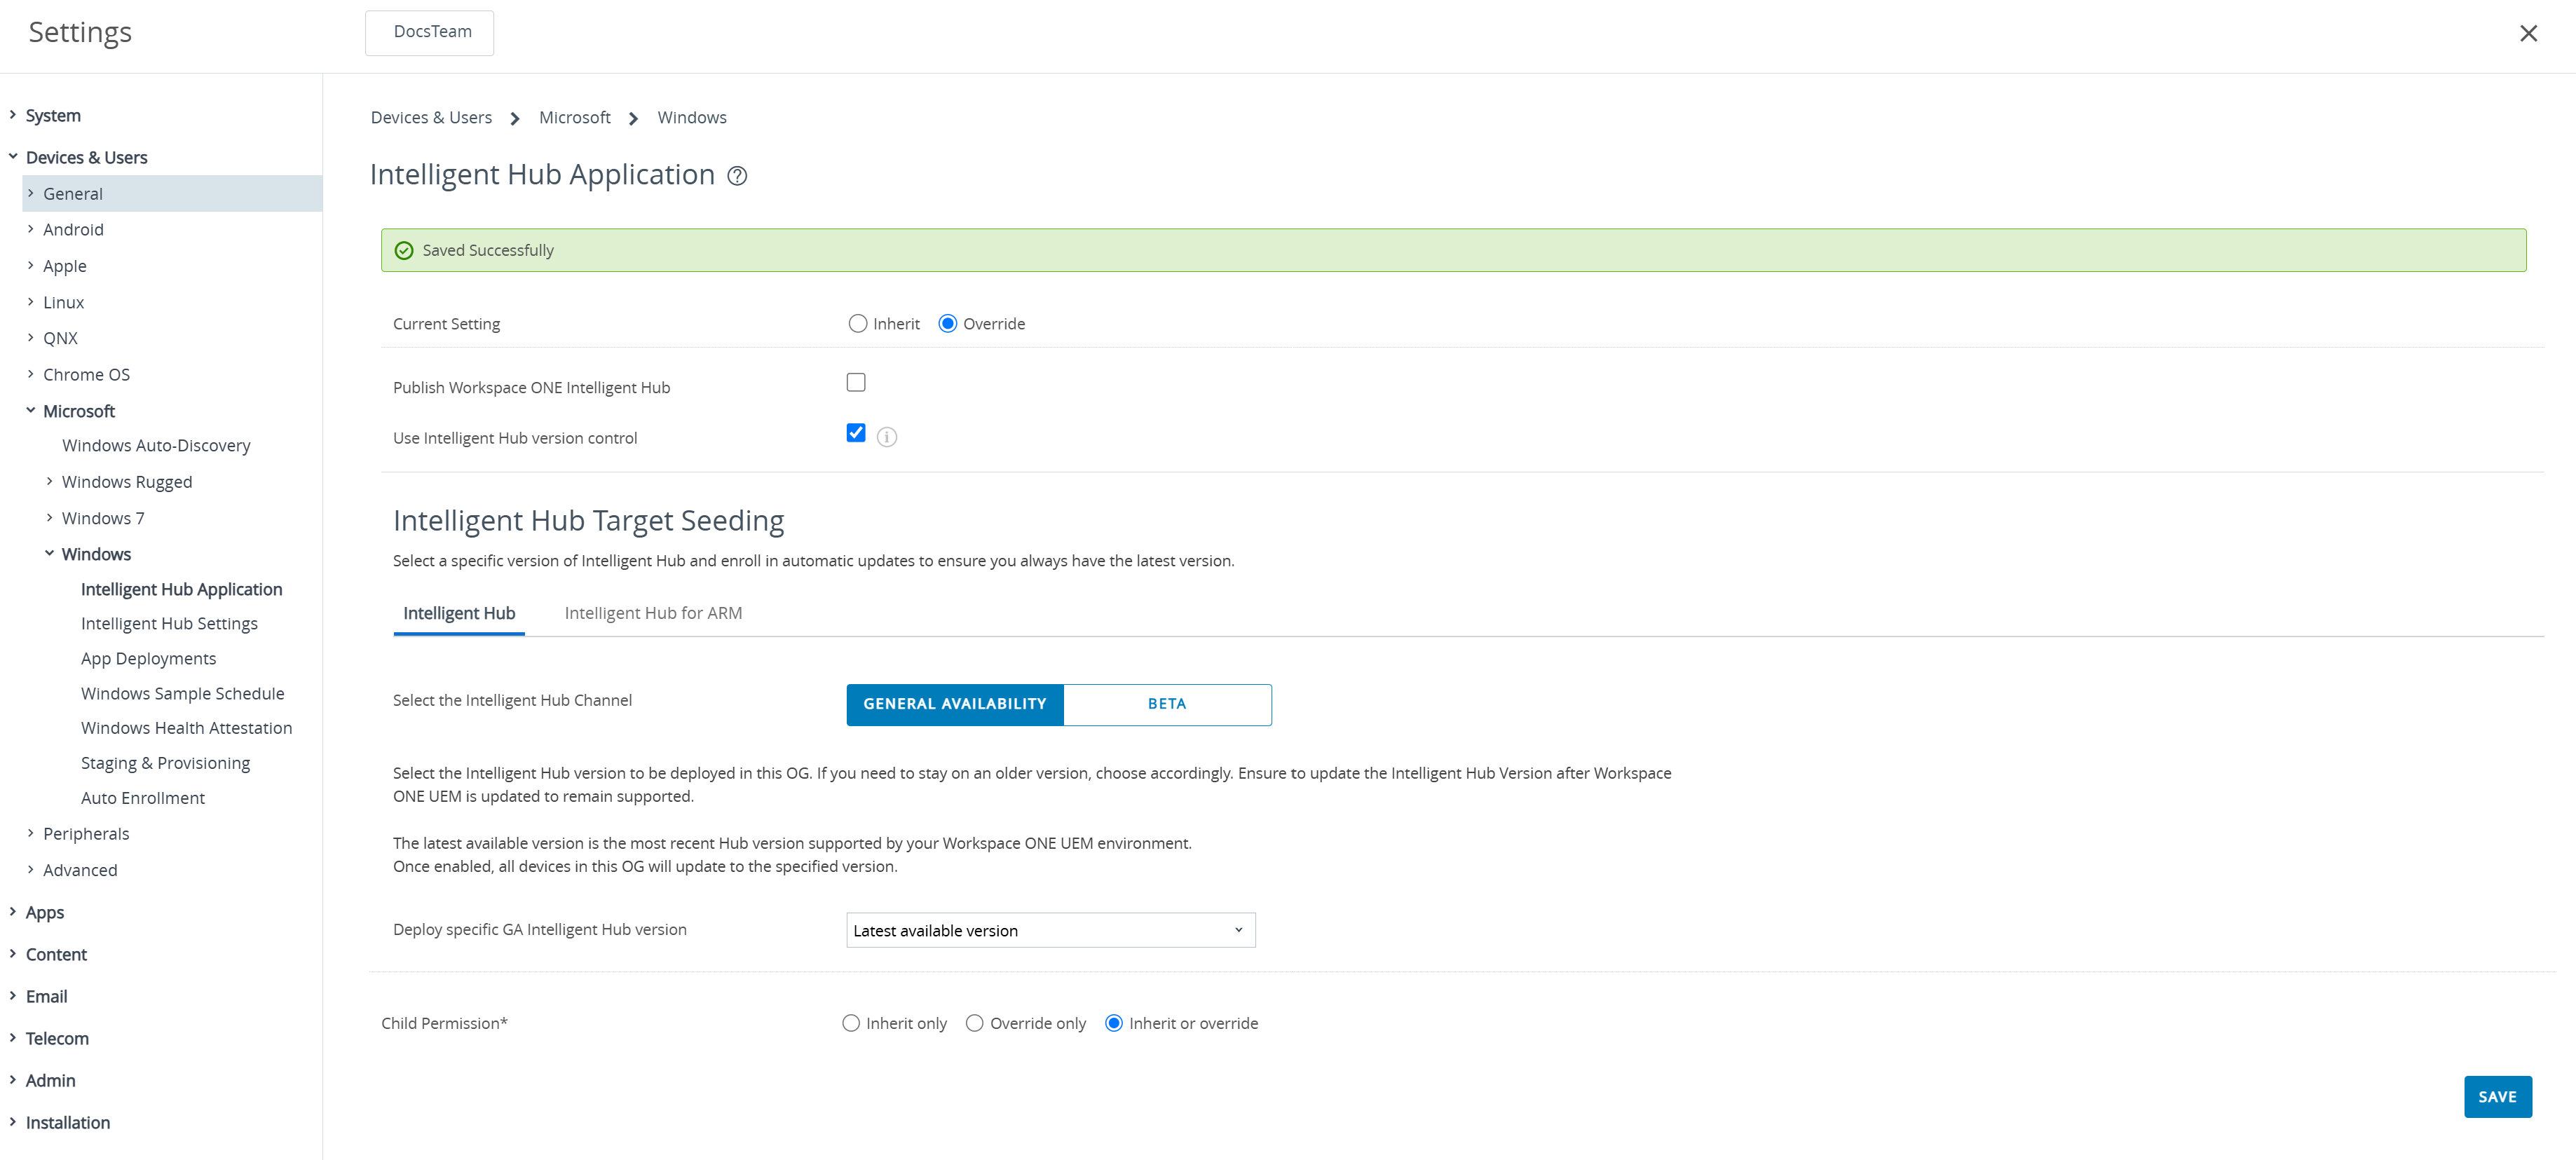Viewport: 2576px width, 1160px height.
Task: Switch channel to General Availability
Action: [x=955, y=705]
